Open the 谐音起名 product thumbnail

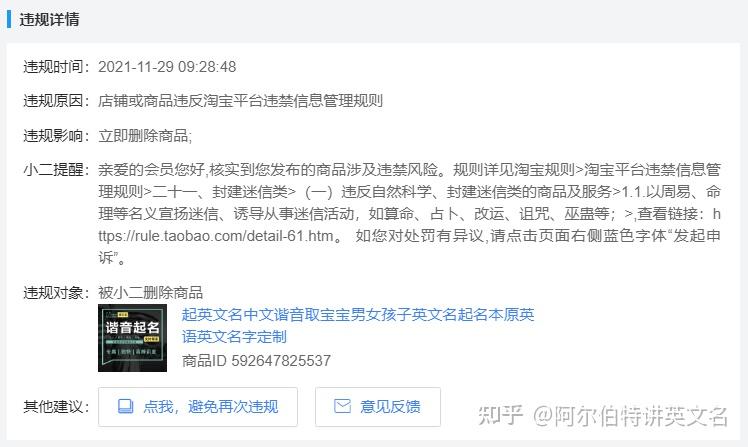[x=132, y=338]
